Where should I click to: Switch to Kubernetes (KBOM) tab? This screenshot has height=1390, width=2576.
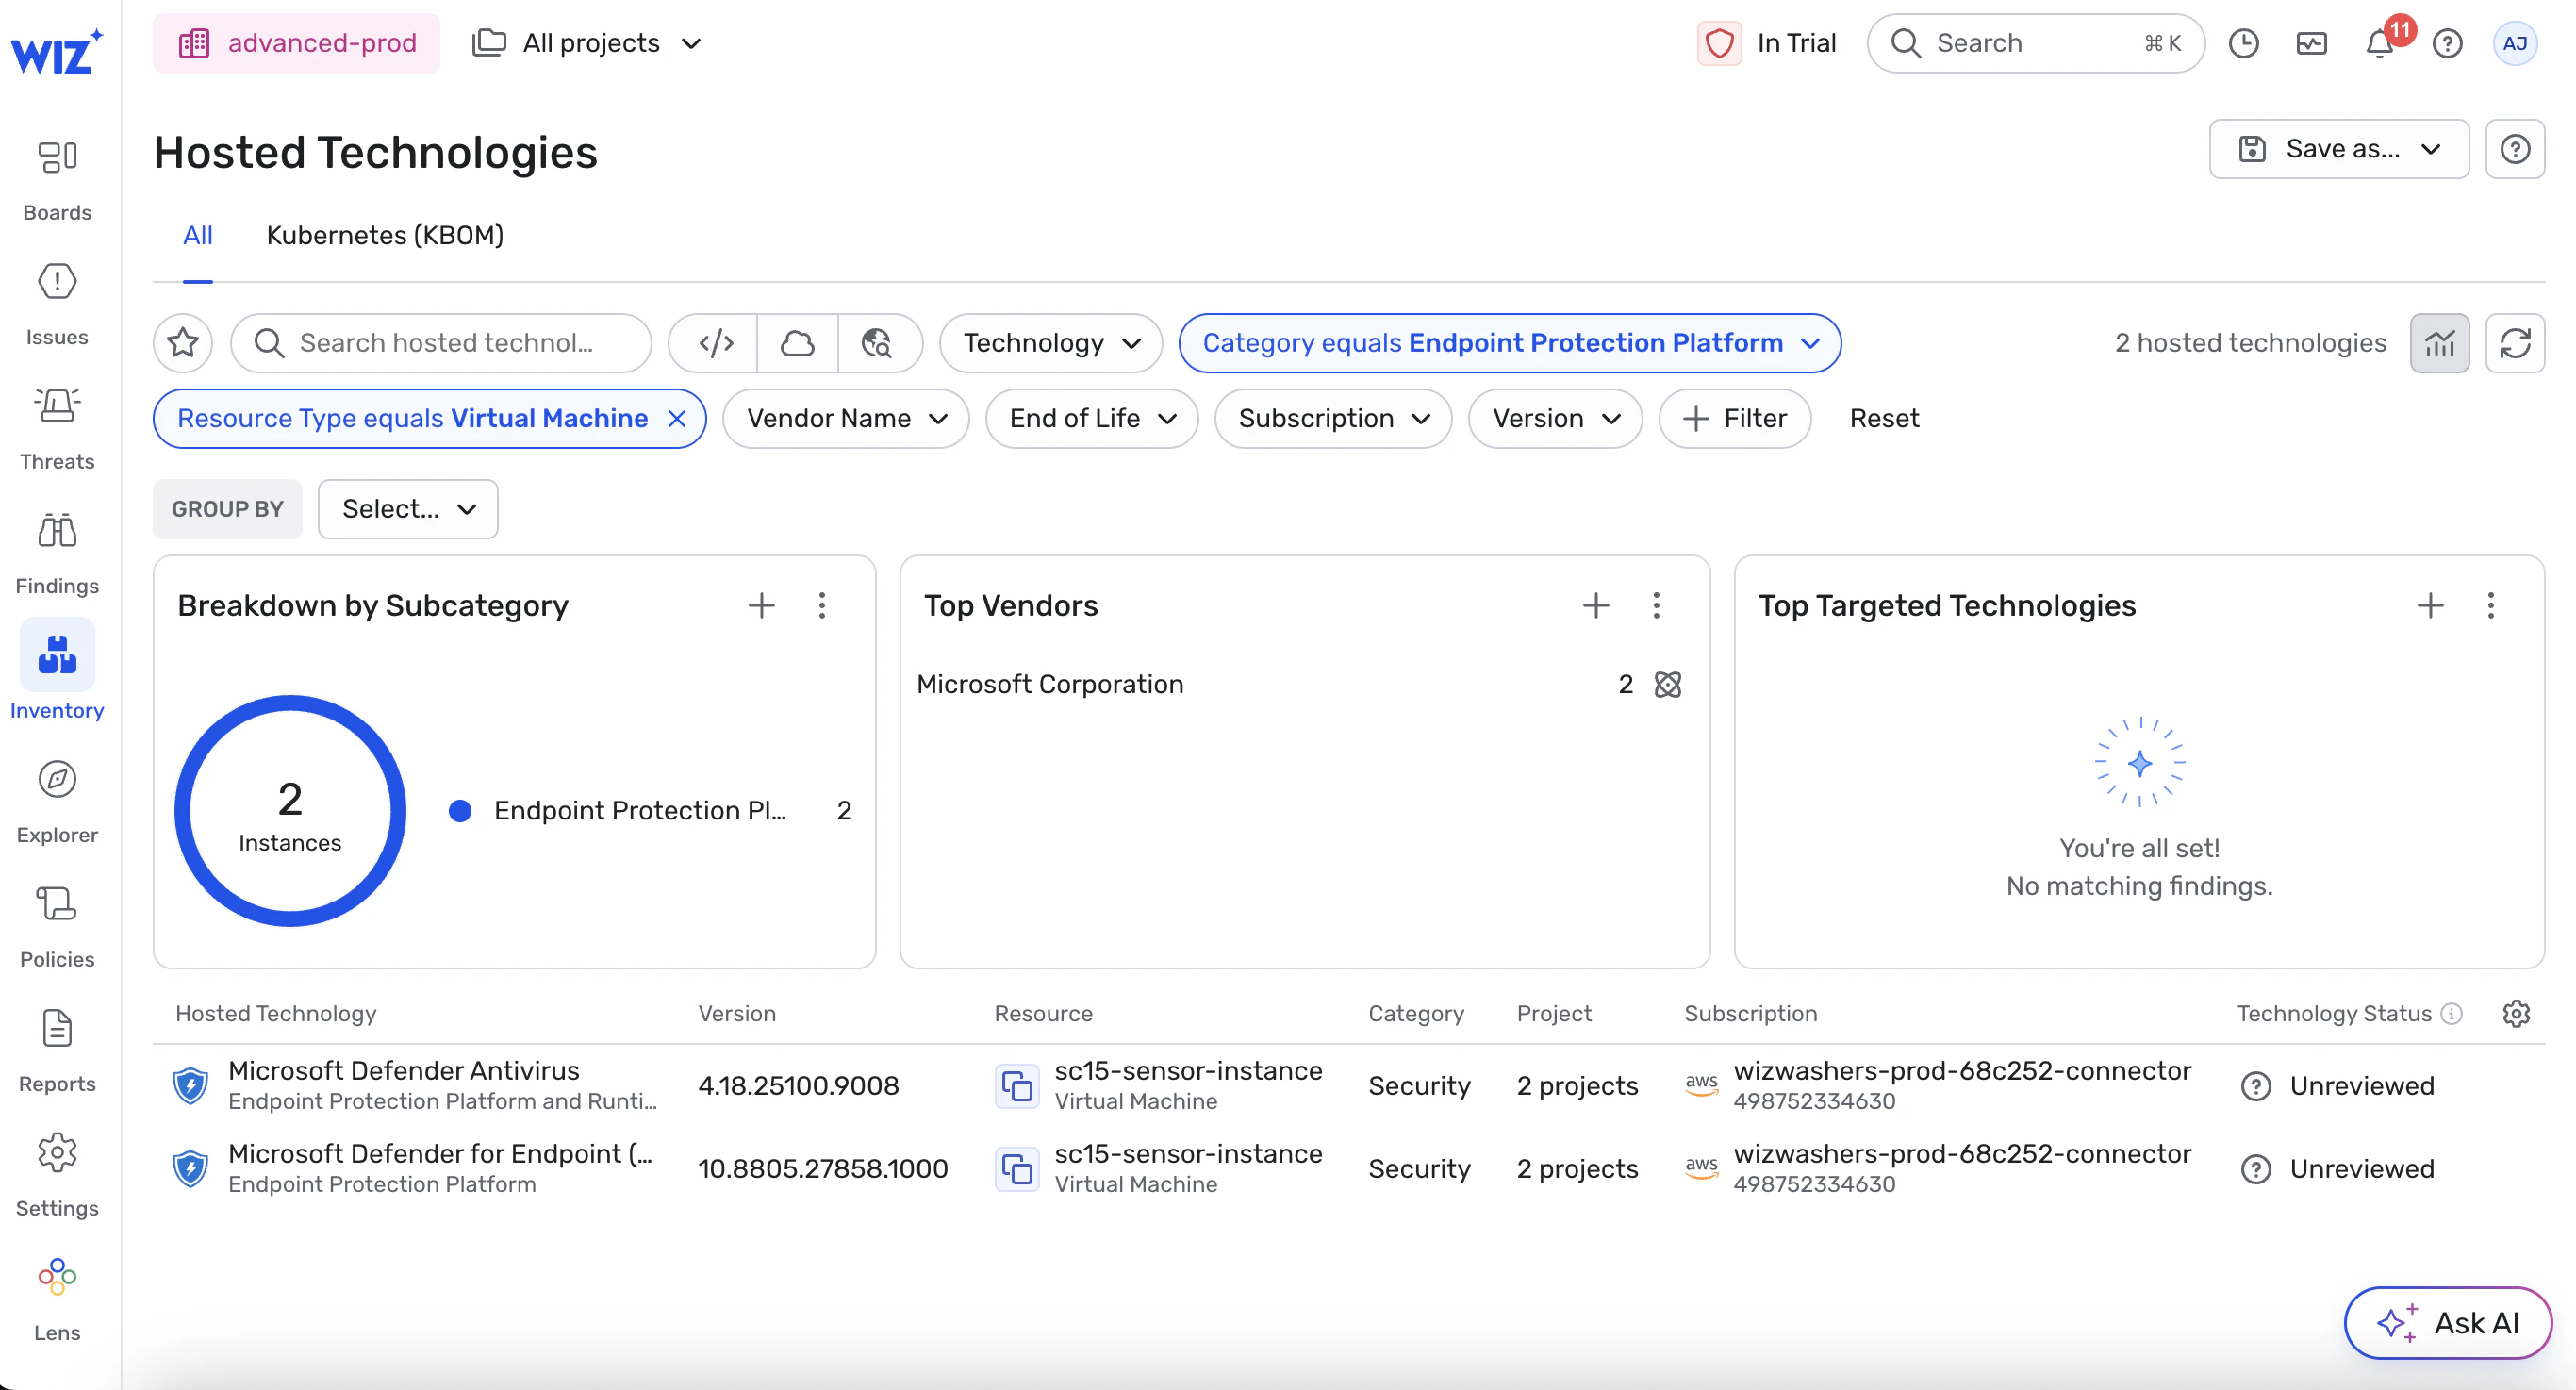tap(384, 235)
